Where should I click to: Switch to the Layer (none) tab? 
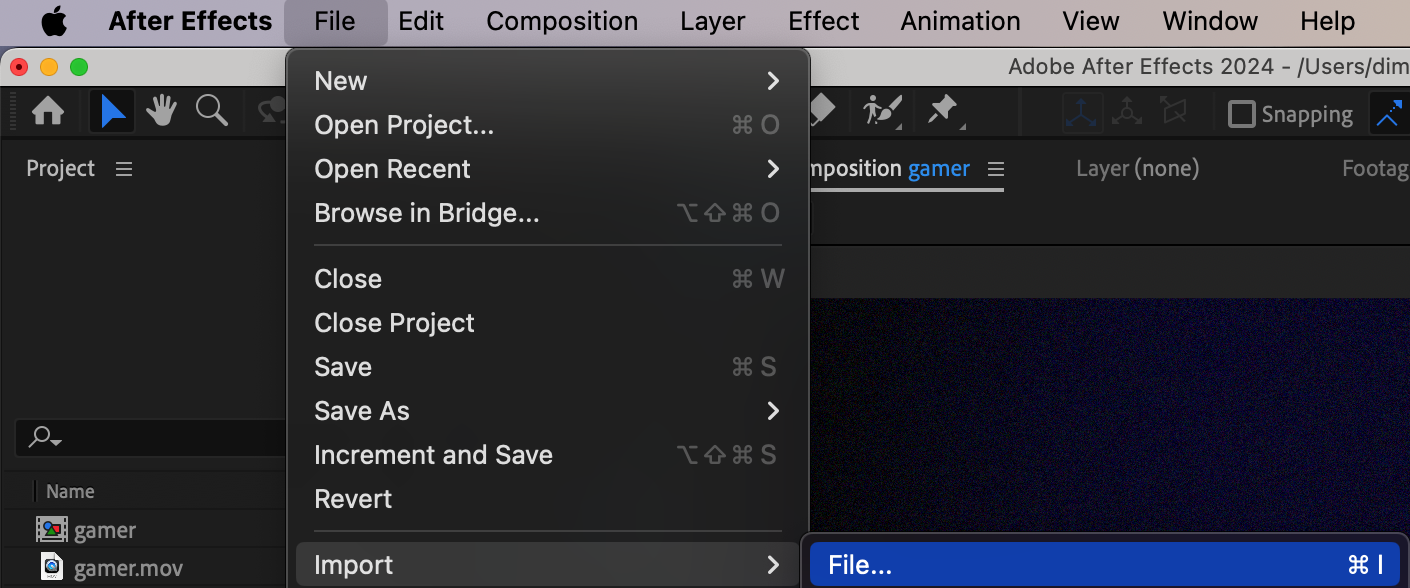[1137, 169]
